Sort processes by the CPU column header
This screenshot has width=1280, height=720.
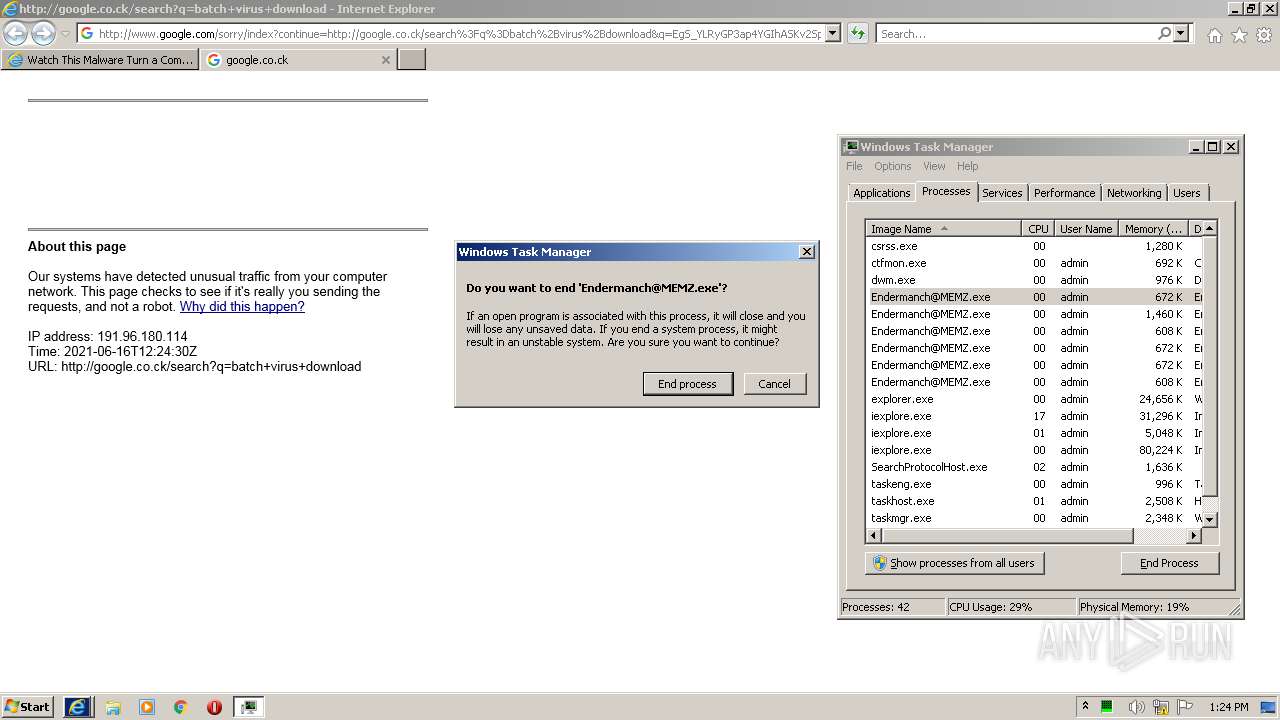(1038, 229)
